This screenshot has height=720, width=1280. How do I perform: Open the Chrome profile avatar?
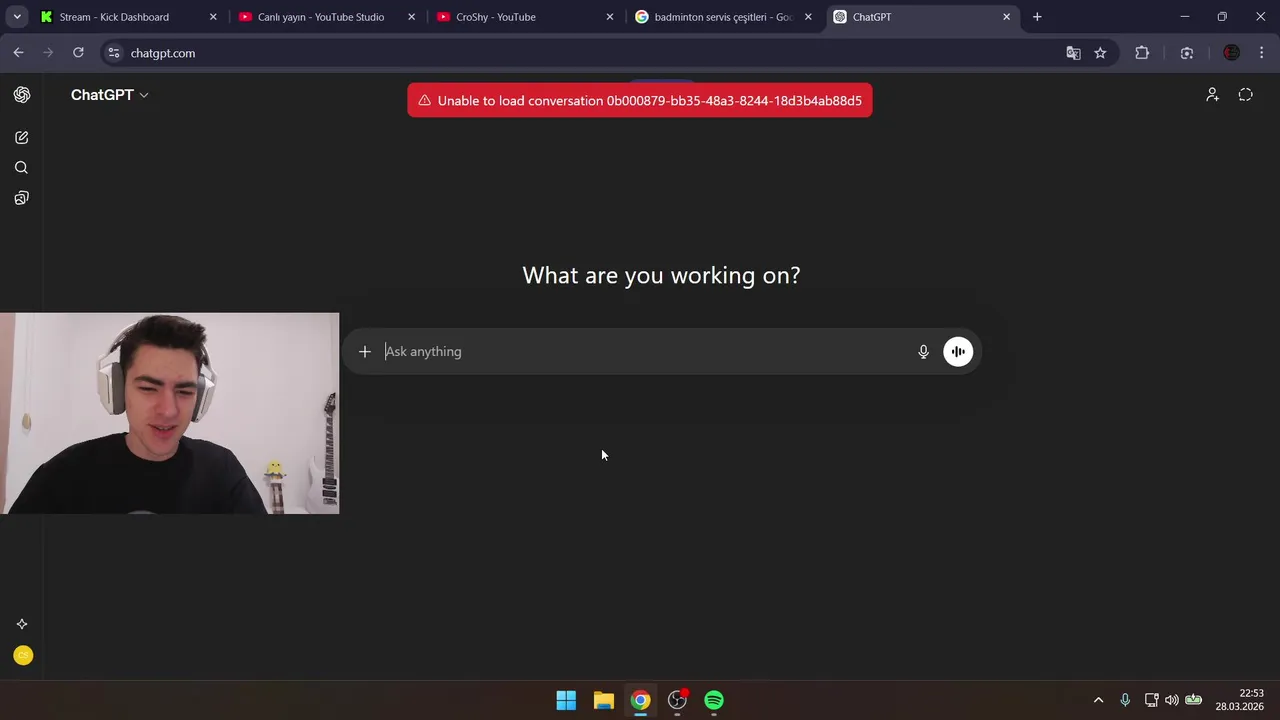click(1232, 53)
